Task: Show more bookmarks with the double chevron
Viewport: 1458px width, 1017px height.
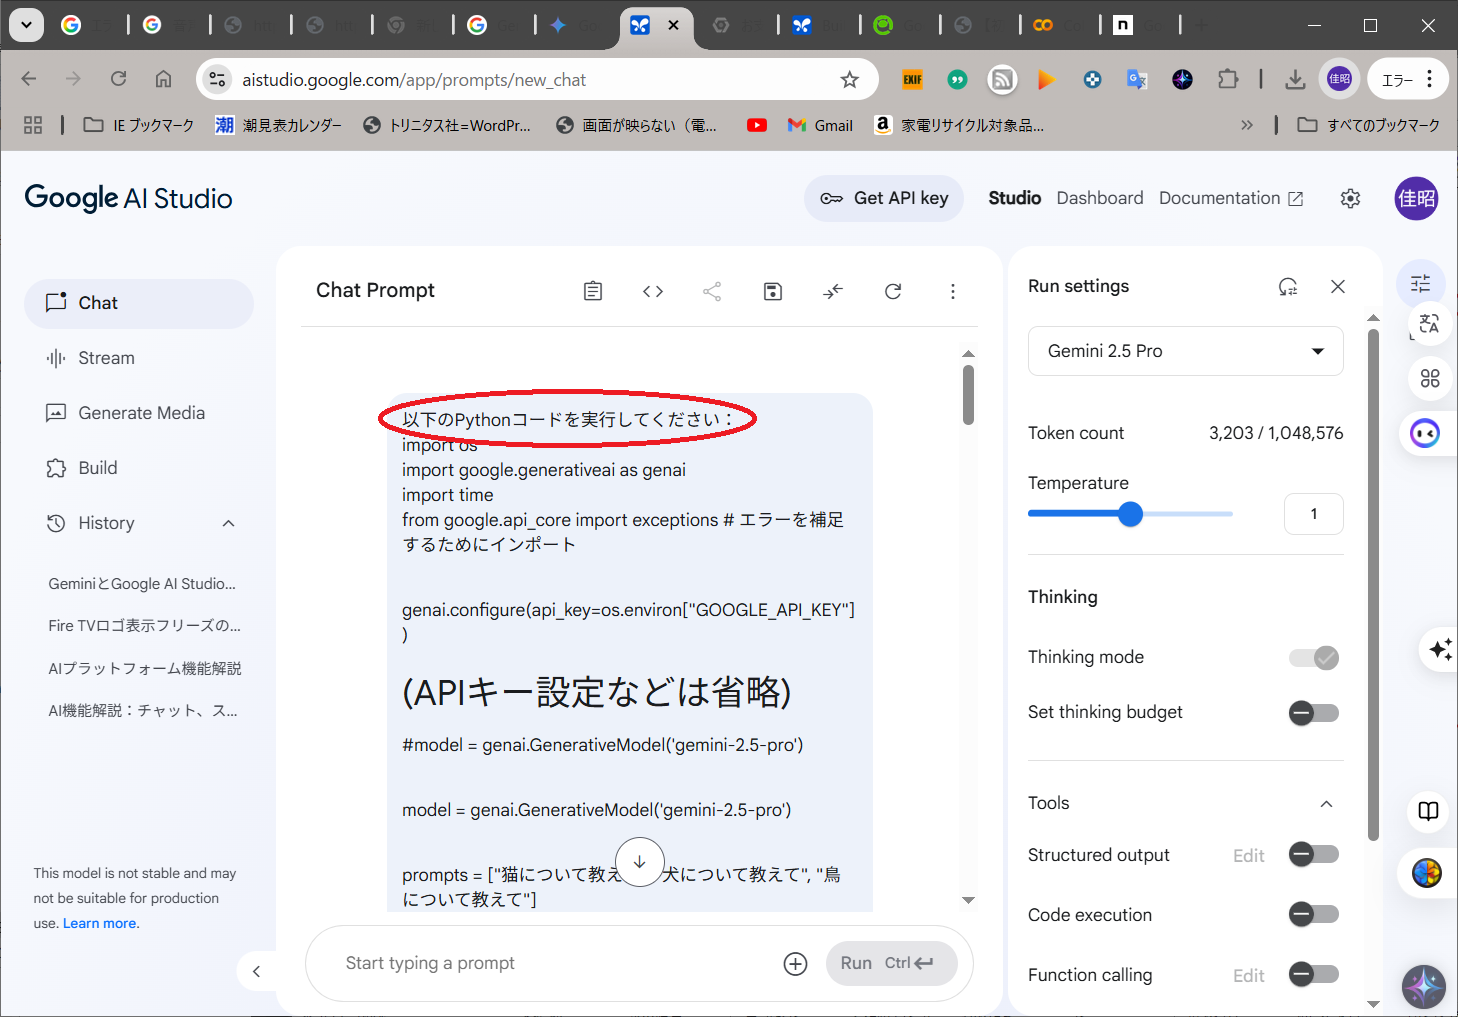Action: 1247,125
